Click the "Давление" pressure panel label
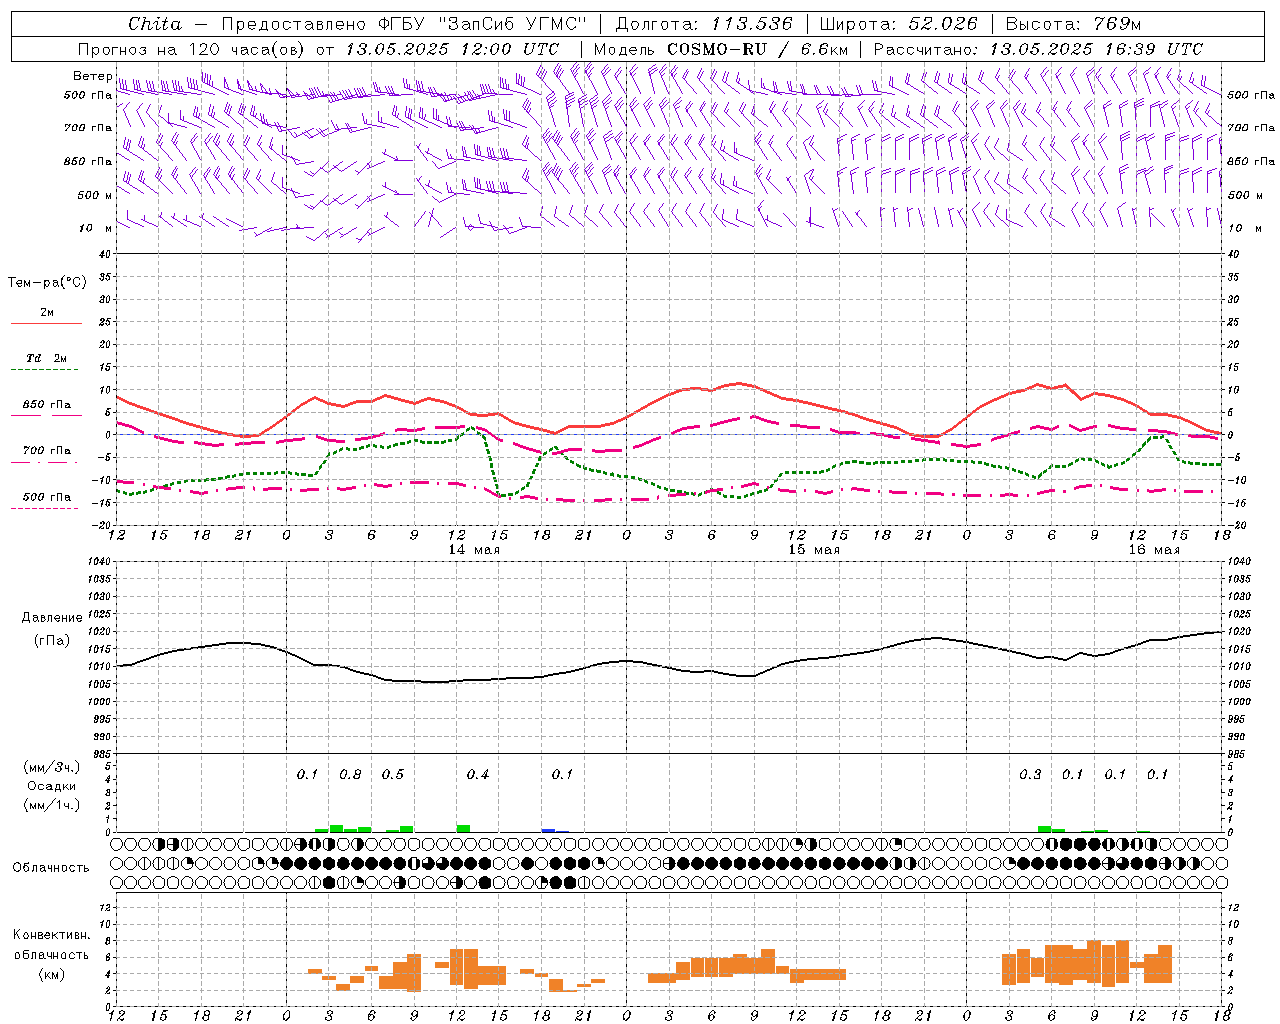The height and width of the screenshot is (1024, 1280). (x=51, y=618)
